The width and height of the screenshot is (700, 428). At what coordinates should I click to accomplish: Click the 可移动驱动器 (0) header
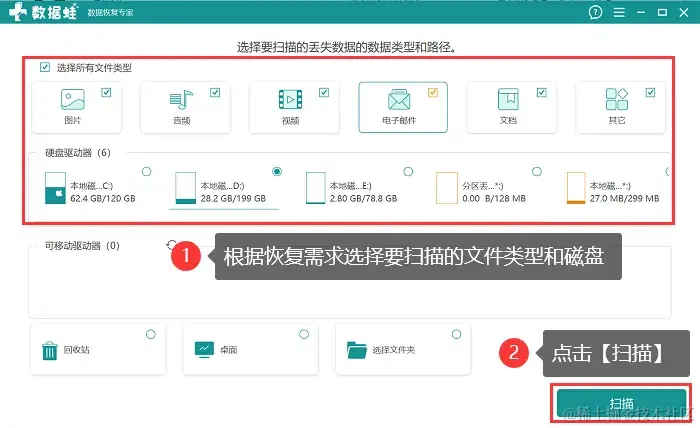[x=82, y=246]
